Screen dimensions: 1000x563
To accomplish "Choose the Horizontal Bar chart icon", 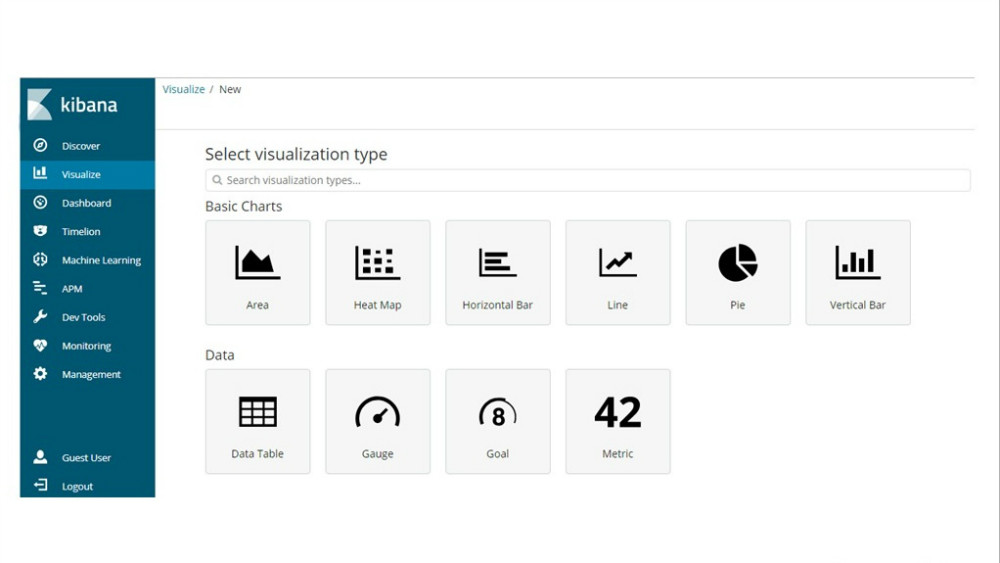I will [x=497, y=263].
